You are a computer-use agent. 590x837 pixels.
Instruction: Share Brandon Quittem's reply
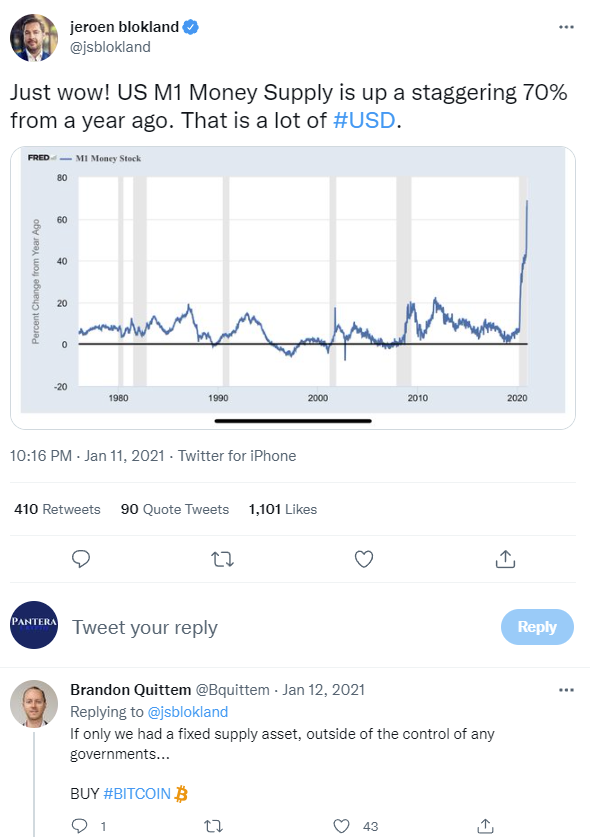click(x=485, y=826)
